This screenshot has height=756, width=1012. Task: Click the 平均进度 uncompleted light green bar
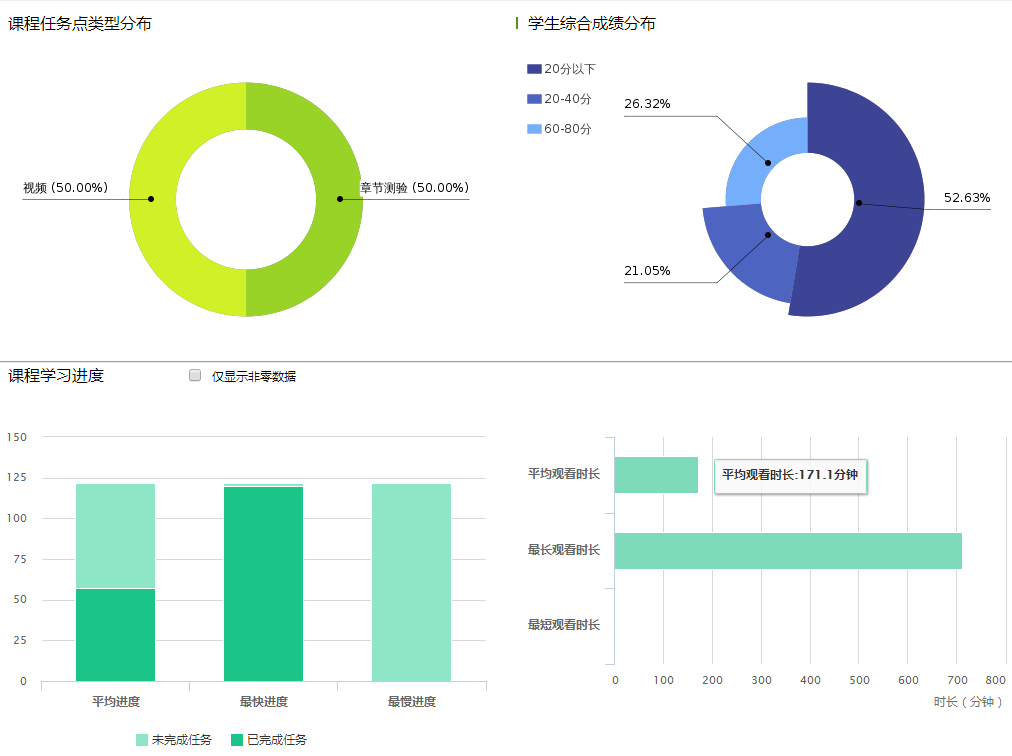(x=115, y=535)
